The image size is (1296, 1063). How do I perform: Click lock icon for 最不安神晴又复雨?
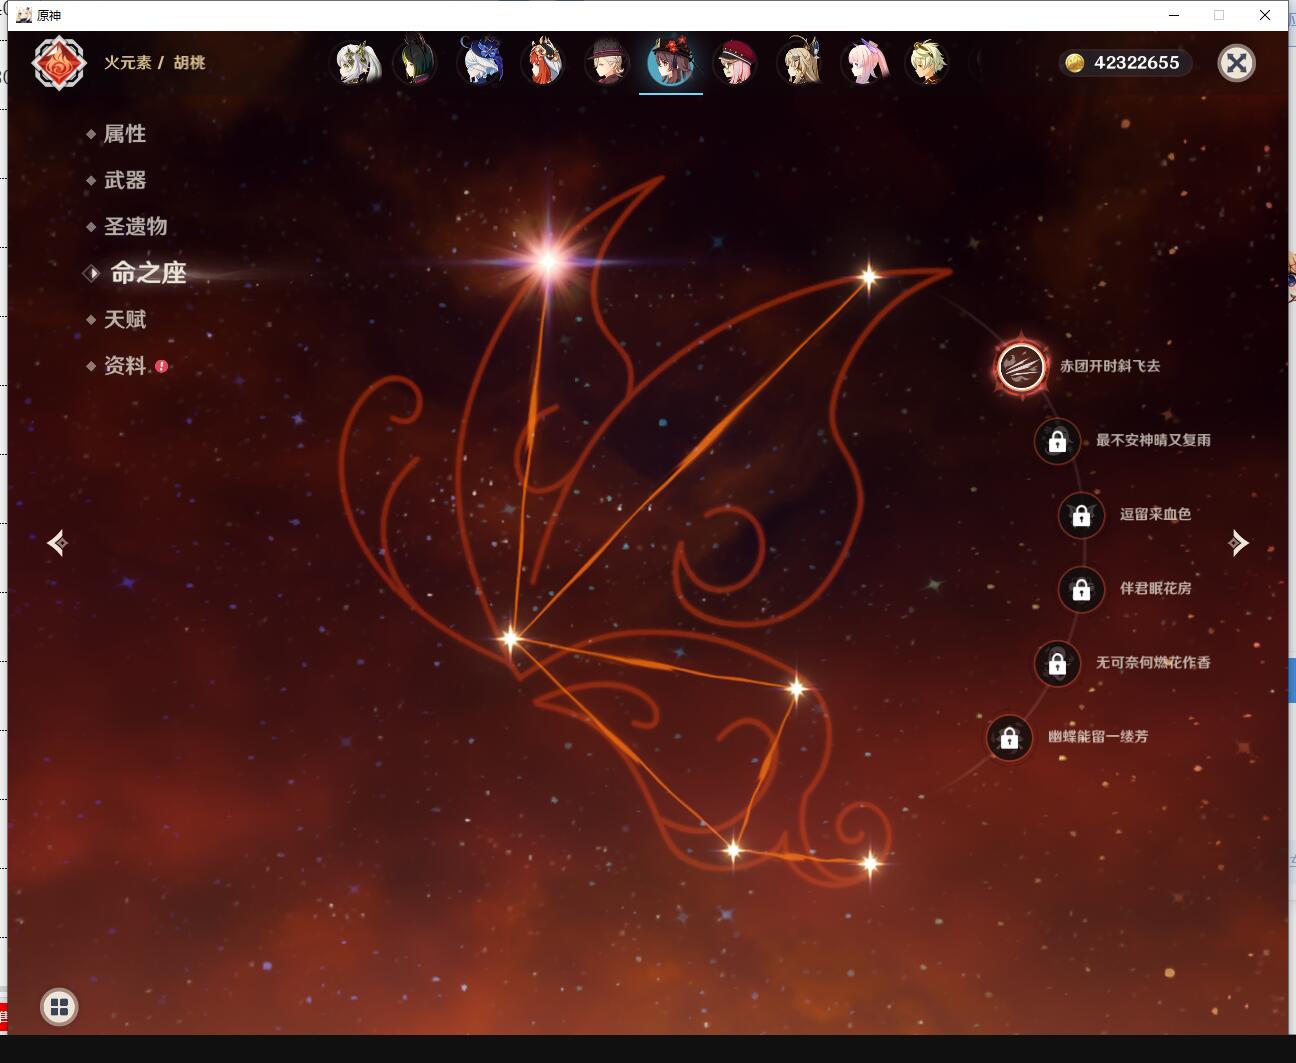tap(1057, 441)
